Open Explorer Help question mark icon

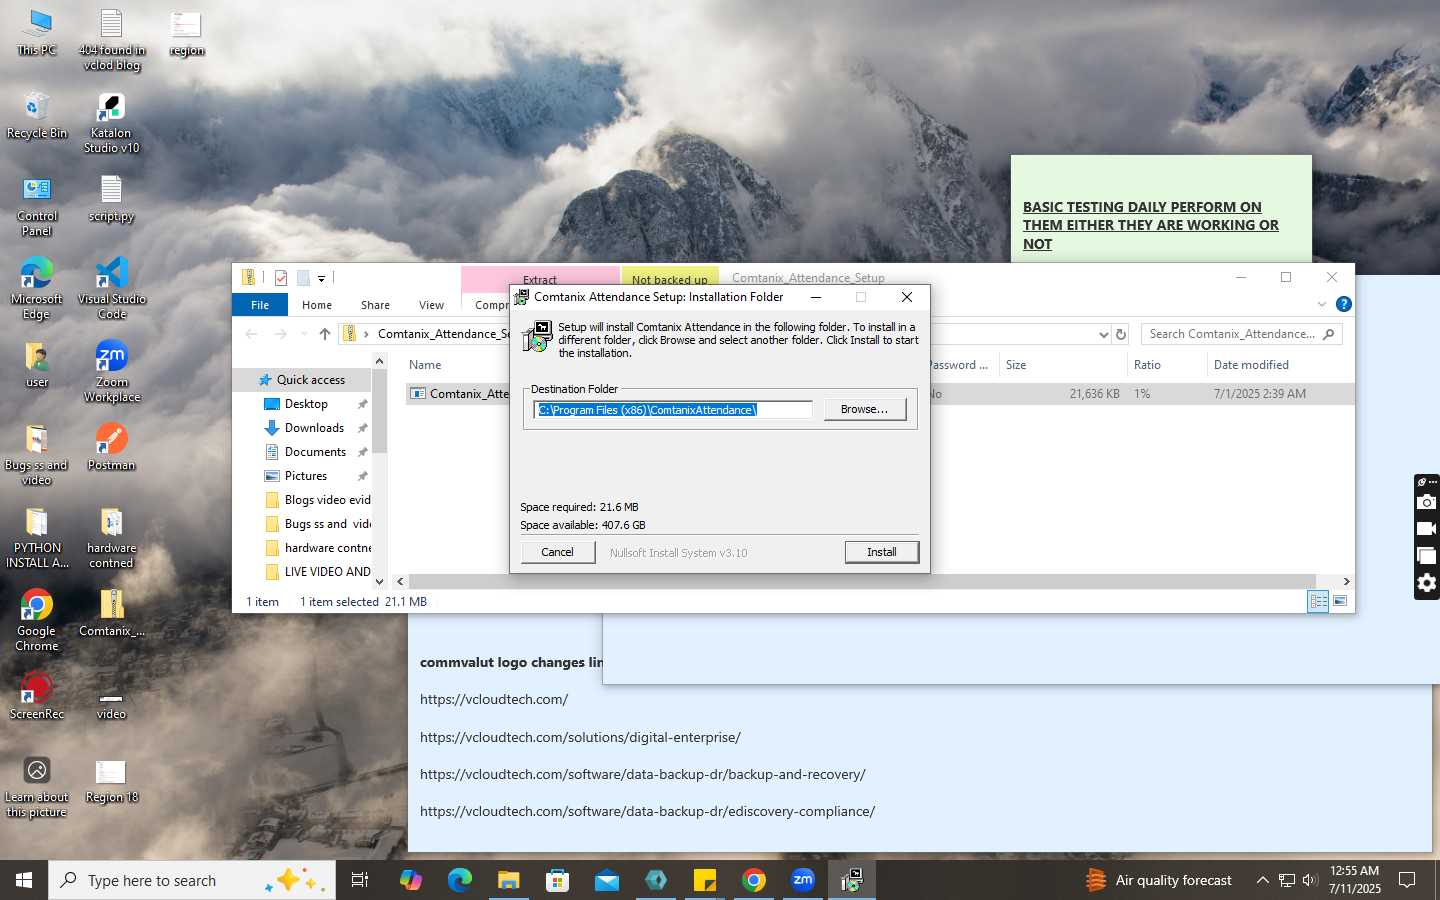pyautogui.click(x=1344, y=304)
